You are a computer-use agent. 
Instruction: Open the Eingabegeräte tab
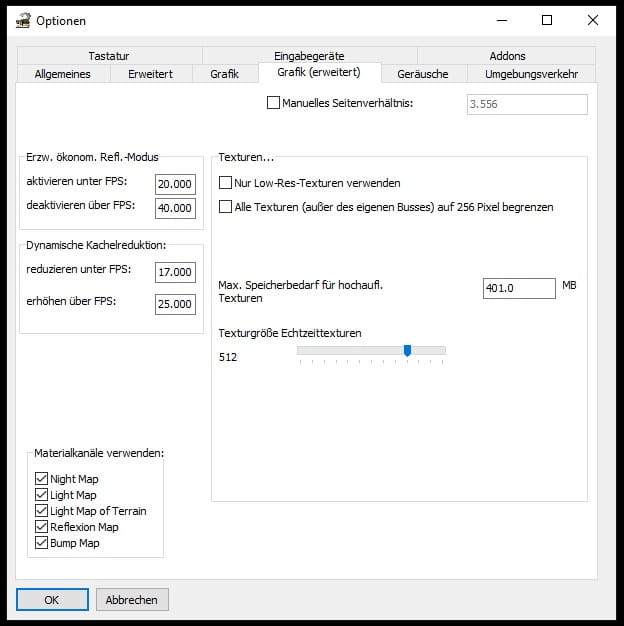pyautogui.click(x=309, y=56)
